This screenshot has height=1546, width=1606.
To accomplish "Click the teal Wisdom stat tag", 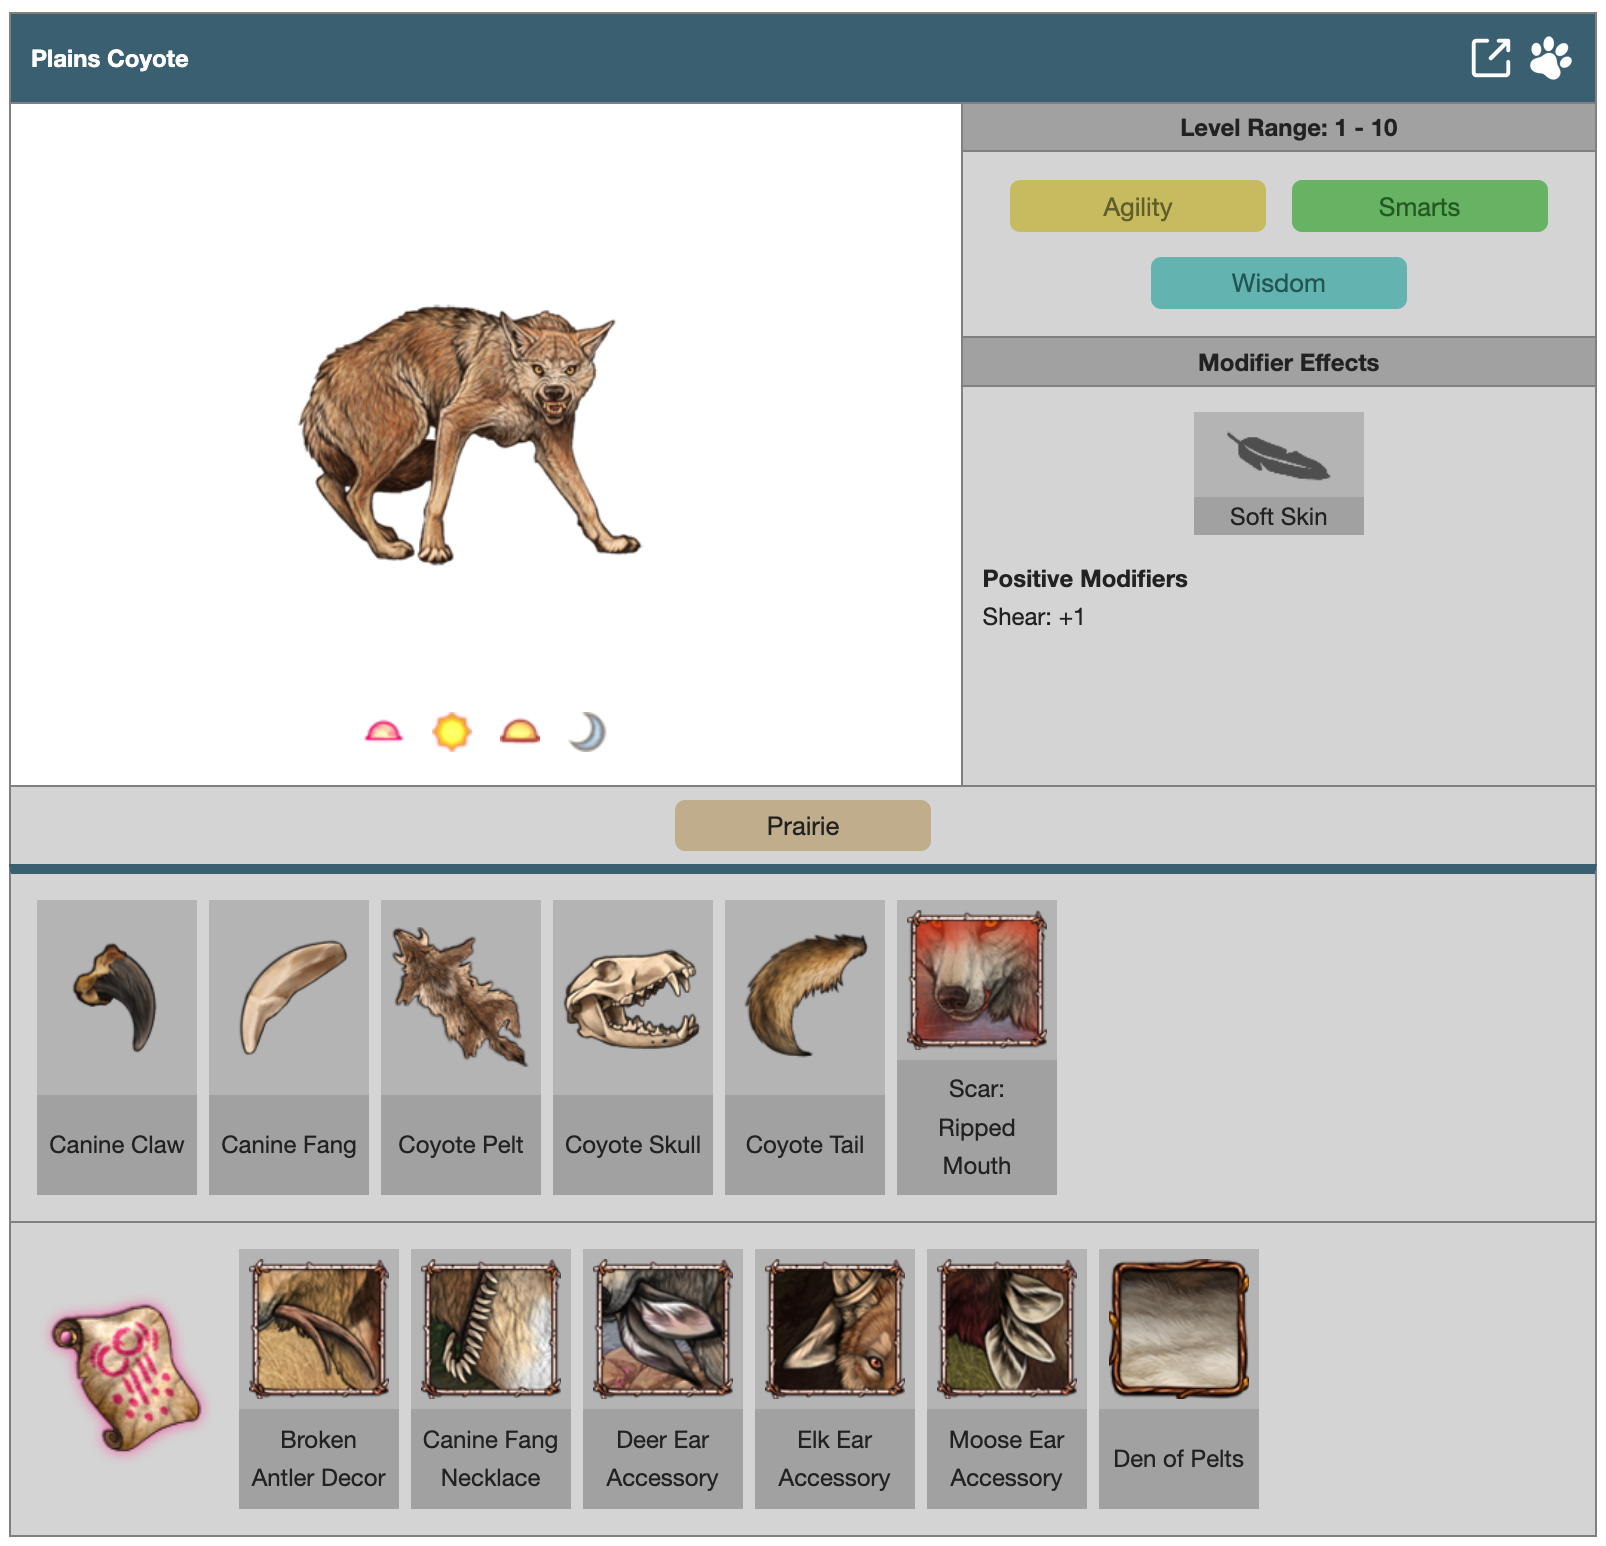I will point(1278,283).
